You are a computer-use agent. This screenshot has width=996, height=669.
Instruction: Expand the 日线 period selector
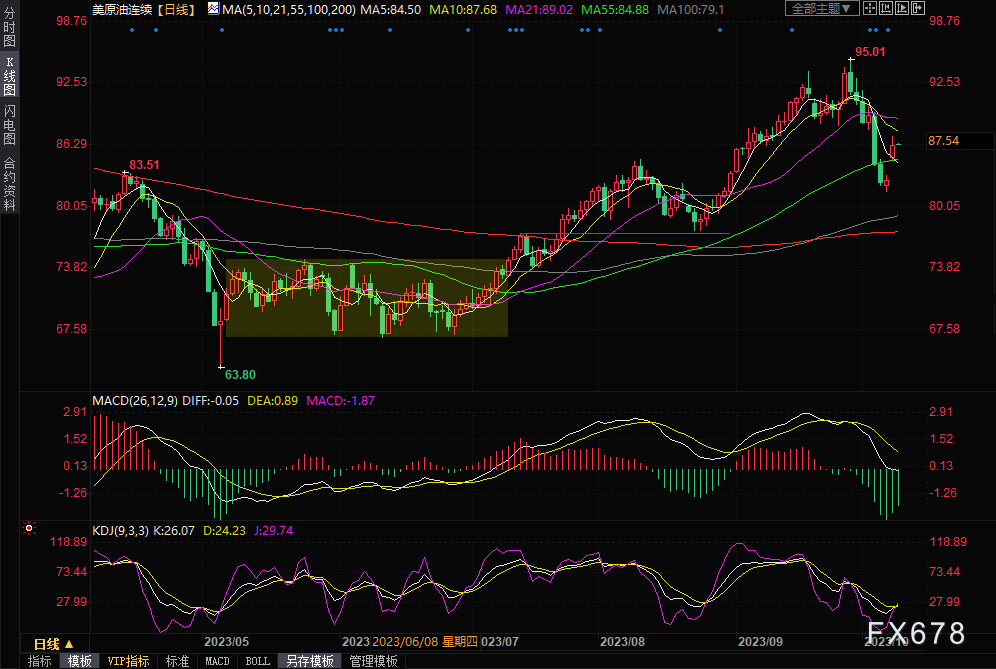pos(53,643)
